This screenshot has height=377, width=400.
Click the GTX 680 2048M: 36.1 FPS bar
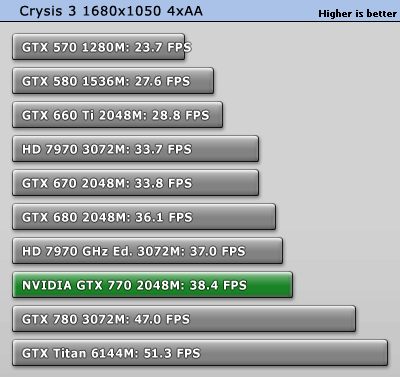click(x=144, y=217)
